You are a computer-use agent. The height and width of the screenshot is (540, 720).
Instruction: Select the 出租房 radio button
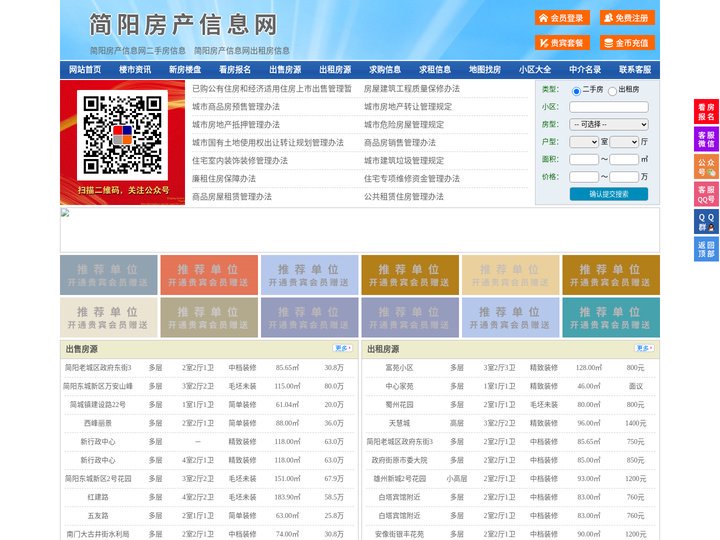tap(612, 91)
